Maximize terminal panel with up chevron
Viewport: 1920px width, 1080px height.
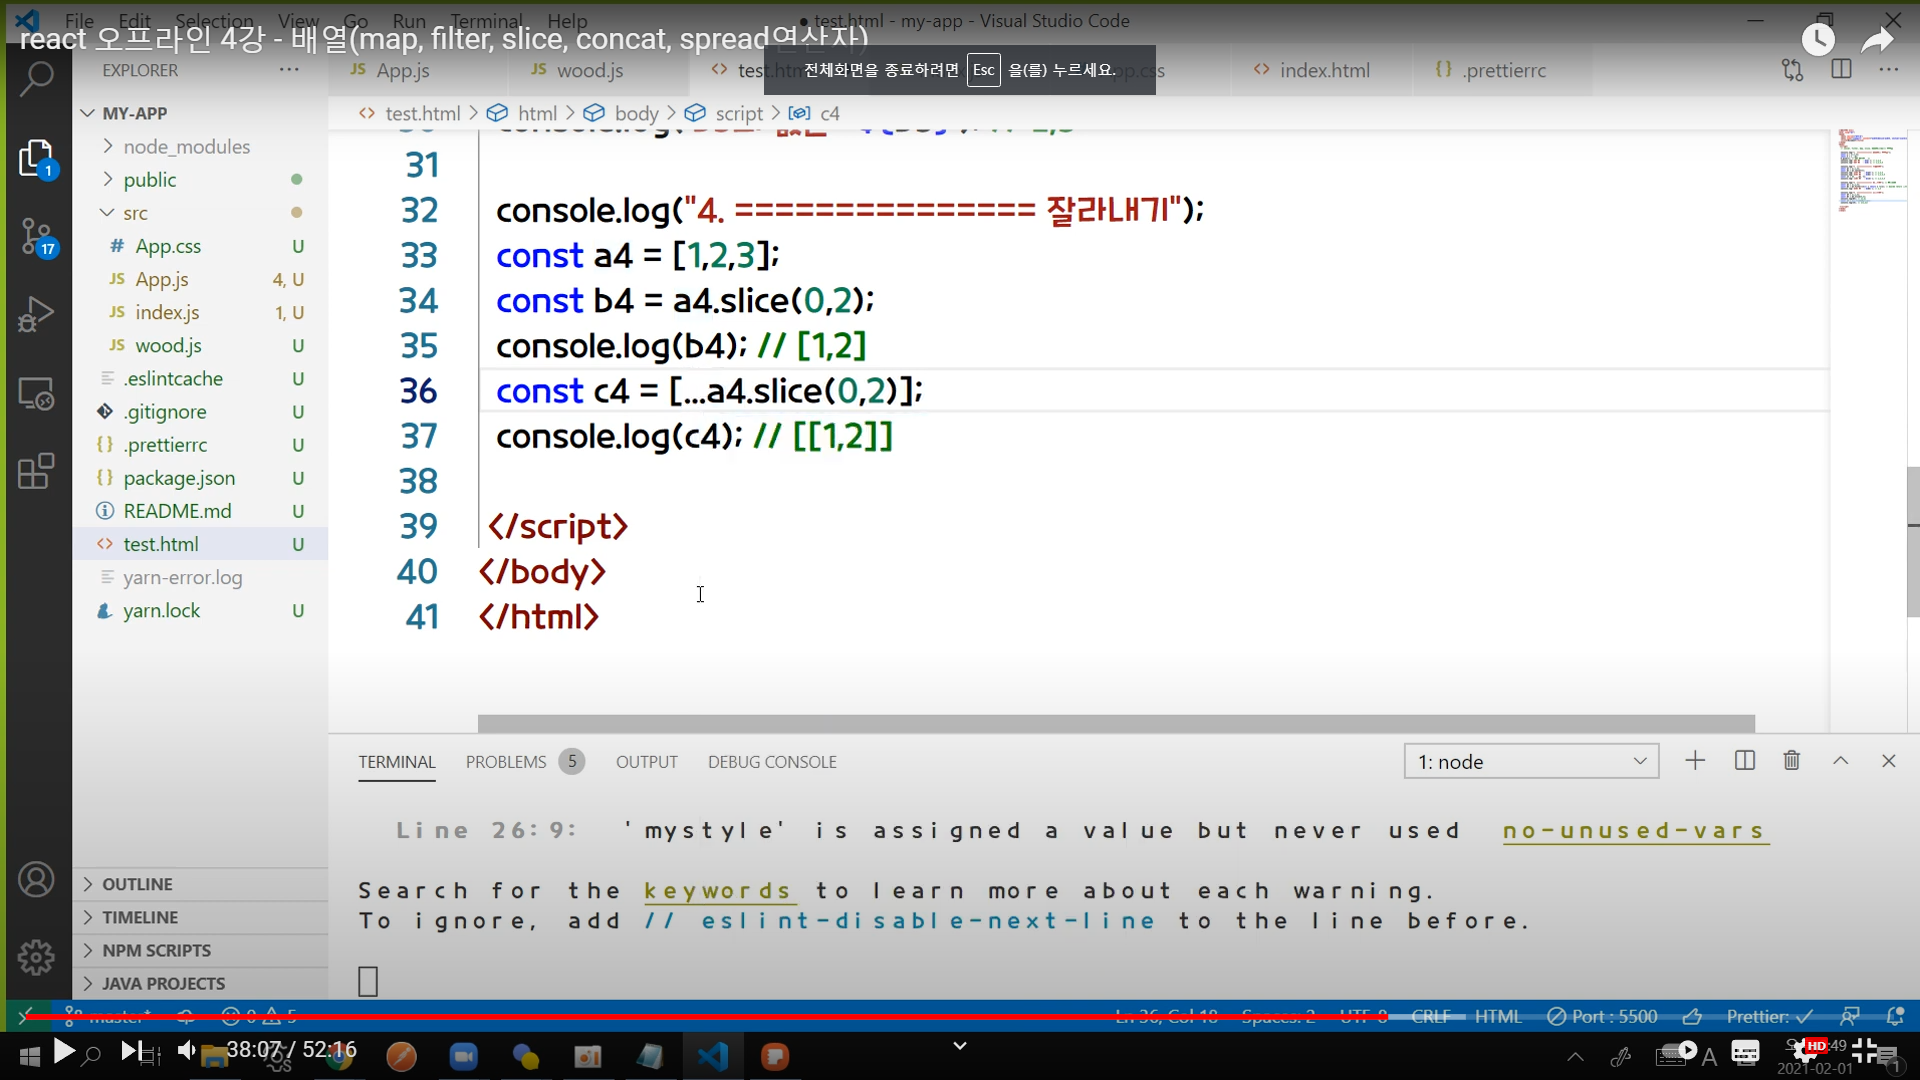point(1840,761)
